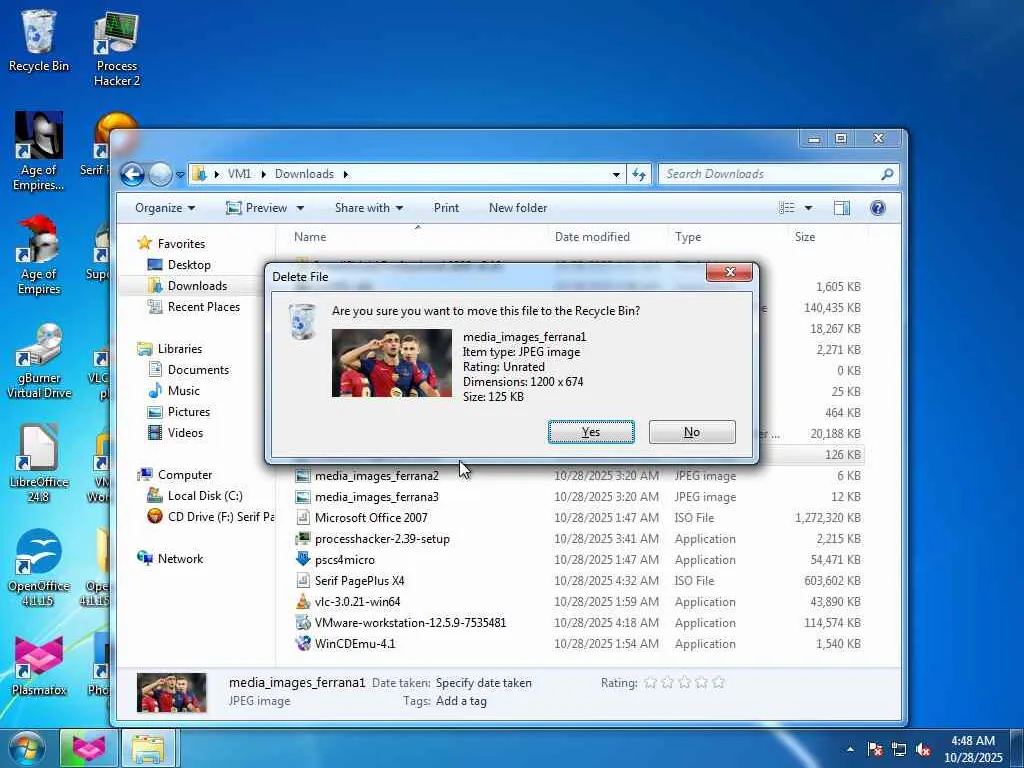Select Local Disk (C:) in navigation pane
The image size is (1024, 768).
click(x=195, y=496)
